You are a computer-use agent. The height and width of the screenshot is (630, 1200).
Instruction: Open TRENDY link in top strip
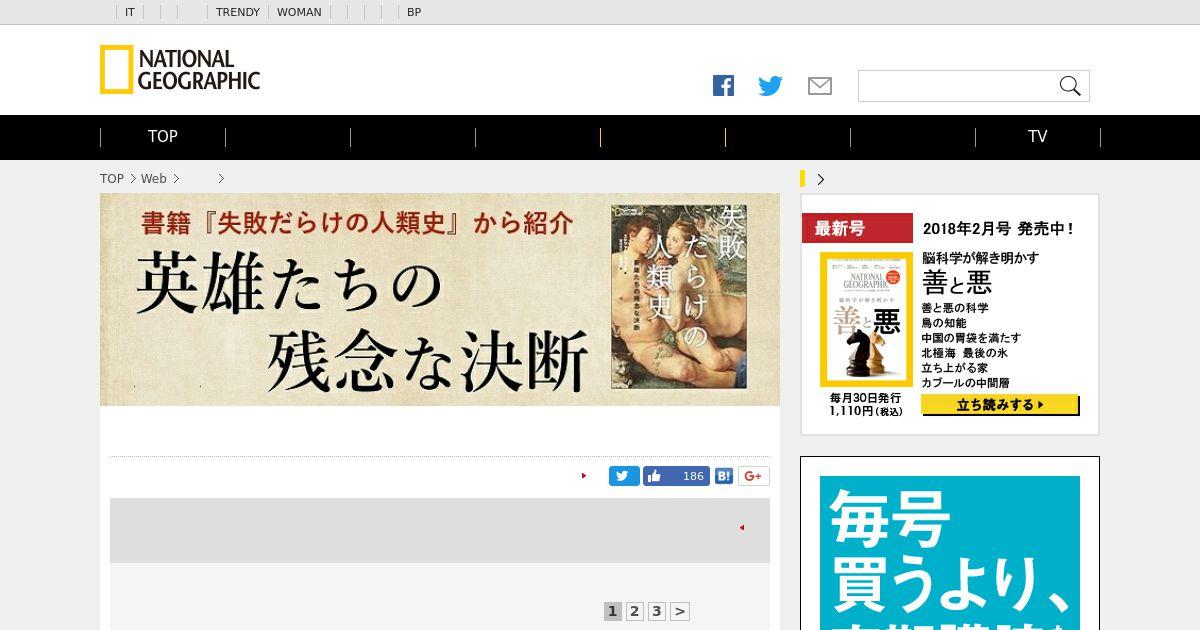(238, 12)
